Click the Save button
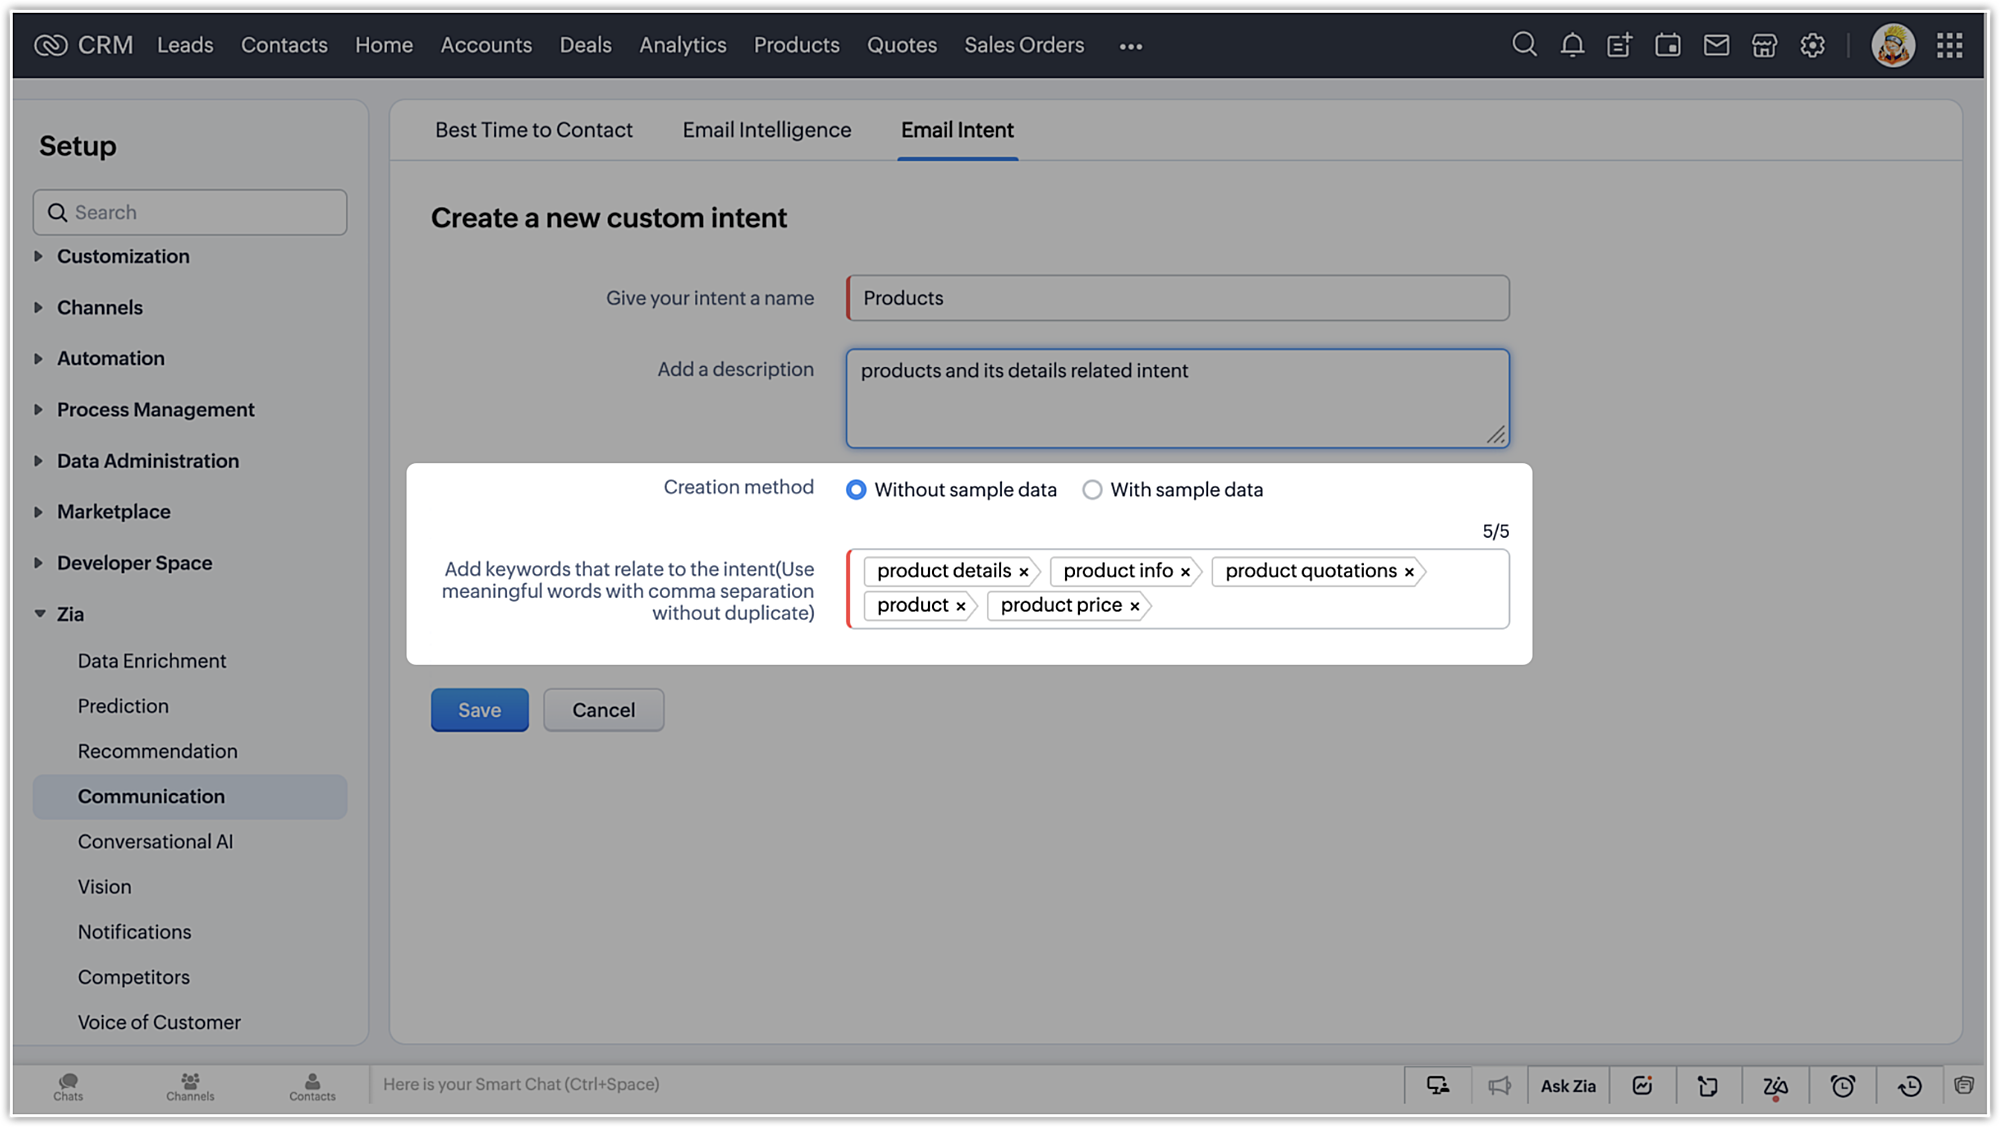 point(480,710)
